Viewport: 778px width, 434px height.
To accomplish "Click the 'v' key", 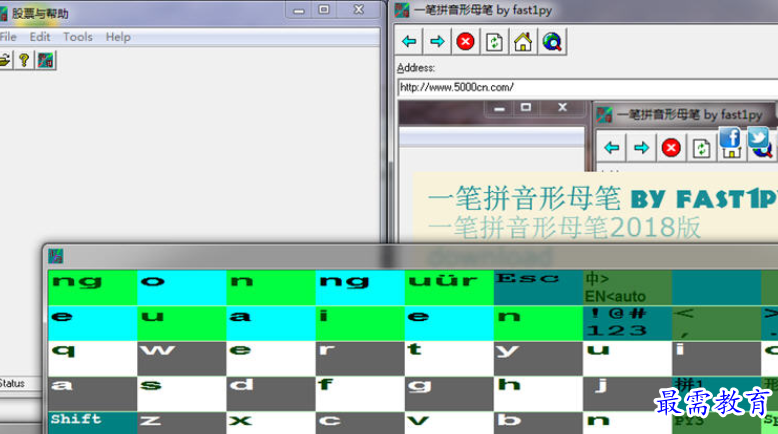I will pos(449,423).
